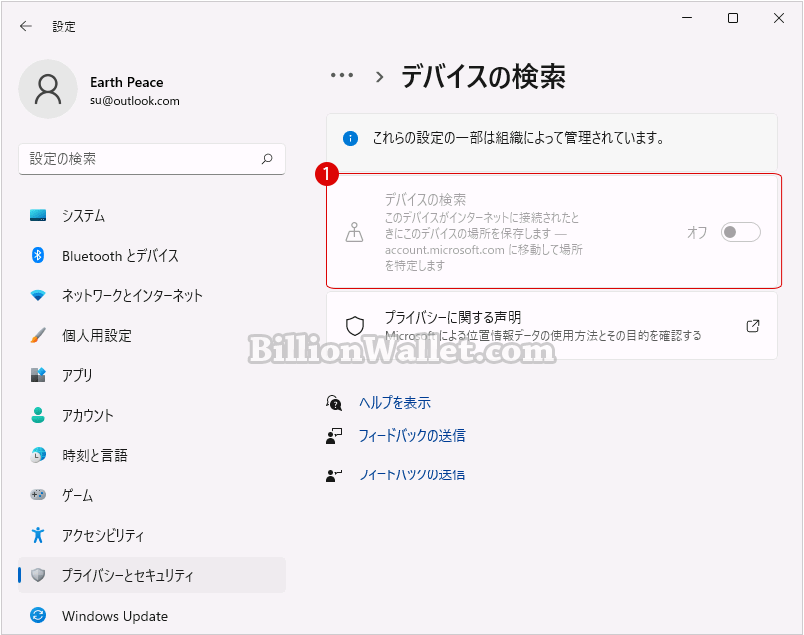Select プライバシーとセキュリティ in sidebar
The height and width of the screenshot is (635, 804).
(152, 575)
